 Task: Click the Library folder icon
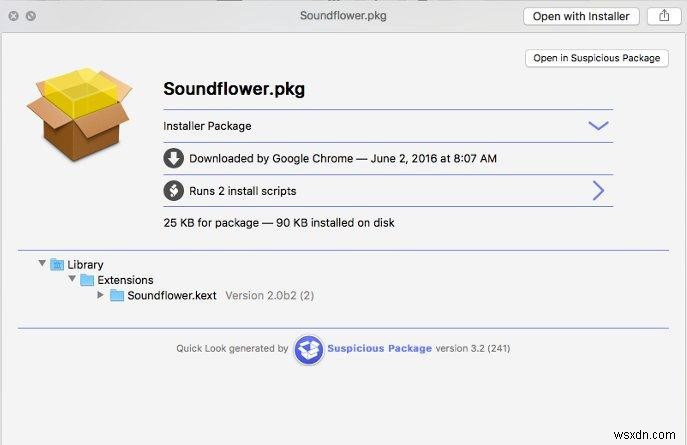(x=58, y=265)
